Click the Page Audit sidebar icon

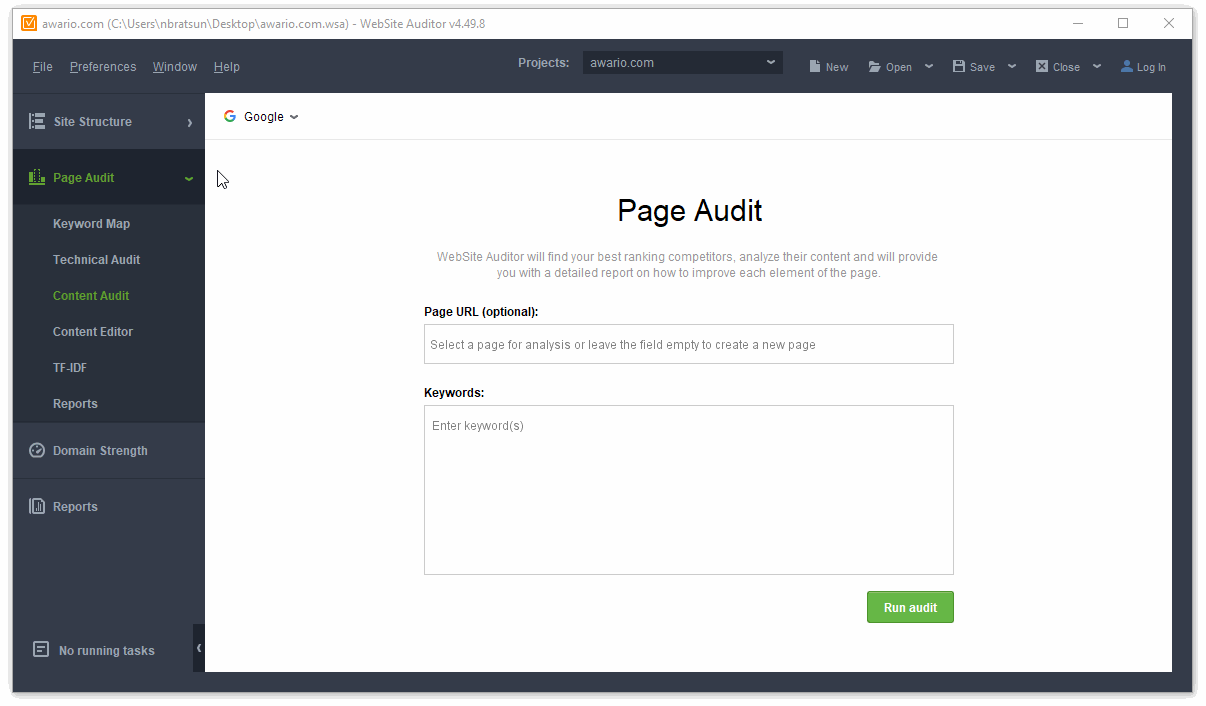[37, 177]
